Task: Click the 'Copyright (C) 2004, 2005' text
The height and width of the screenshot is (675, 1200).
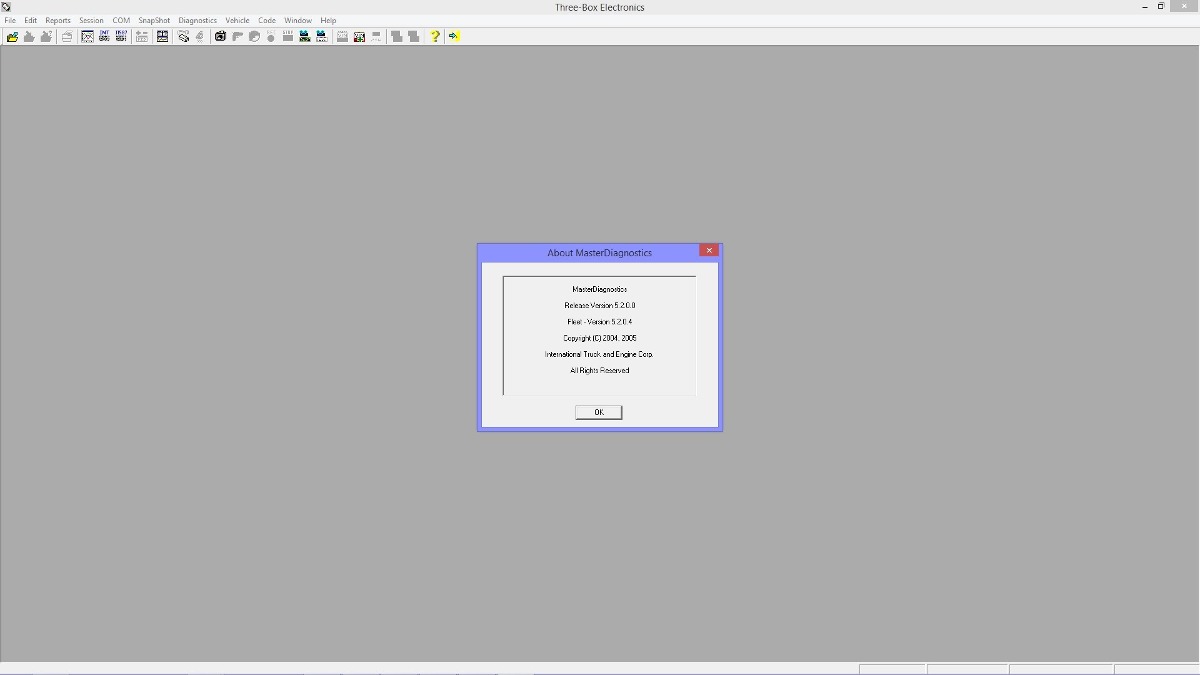Action: 600,338
